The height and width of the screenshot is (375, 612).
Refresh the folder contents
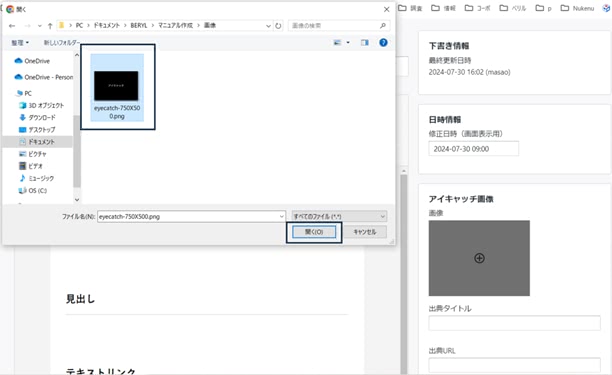(278, 26)
